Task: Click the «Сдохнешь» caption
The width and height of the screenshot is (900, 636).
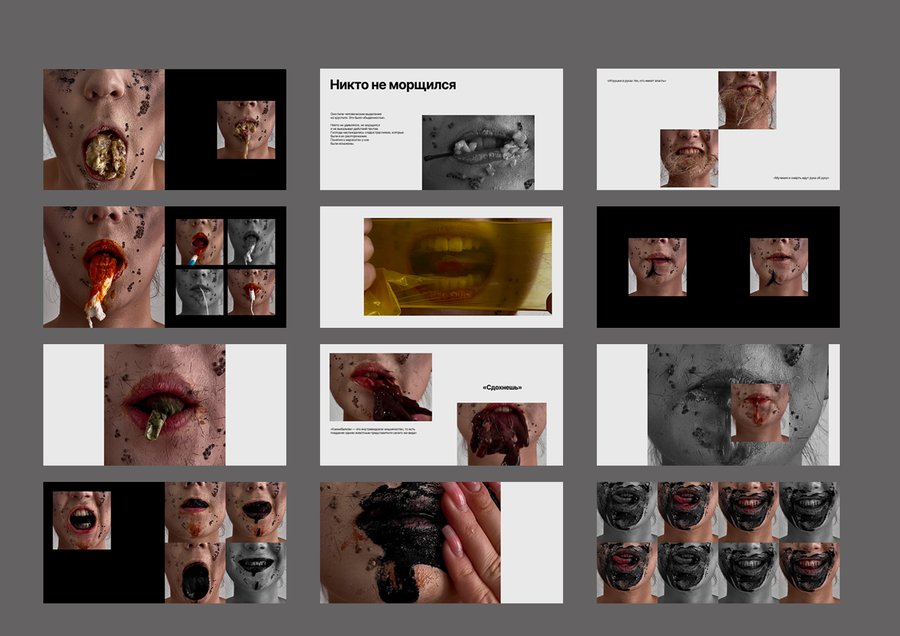Action: pyautogui.click(x=502, y=387)
